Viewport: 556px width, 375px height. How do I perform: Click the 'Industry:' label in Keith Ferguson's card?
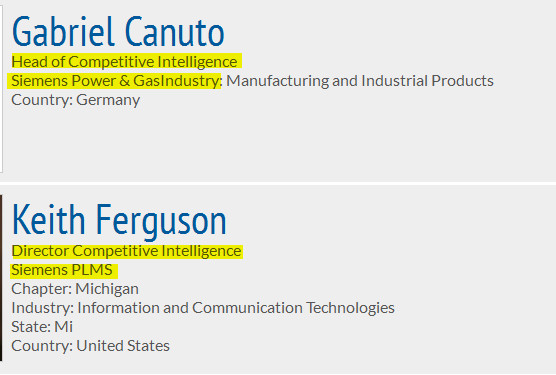43,308
